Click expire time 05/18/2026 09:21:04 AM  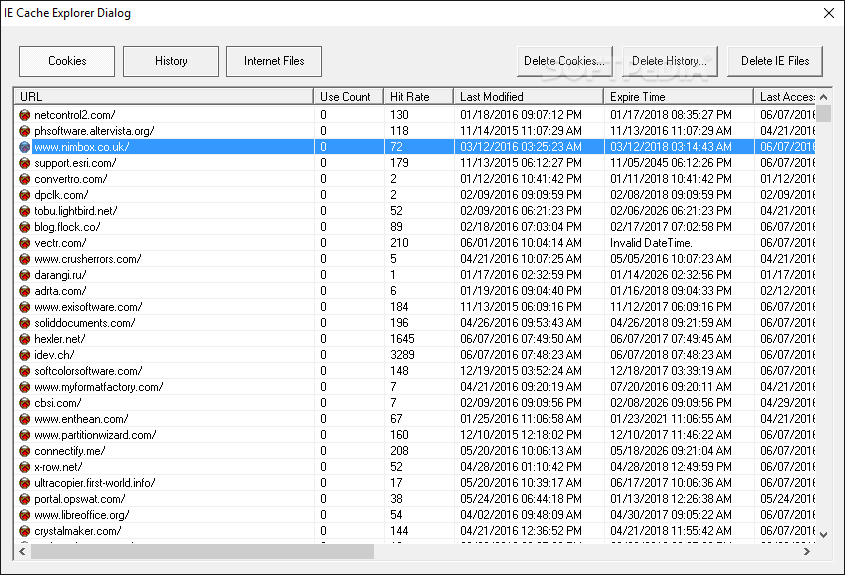click(671, 451)
